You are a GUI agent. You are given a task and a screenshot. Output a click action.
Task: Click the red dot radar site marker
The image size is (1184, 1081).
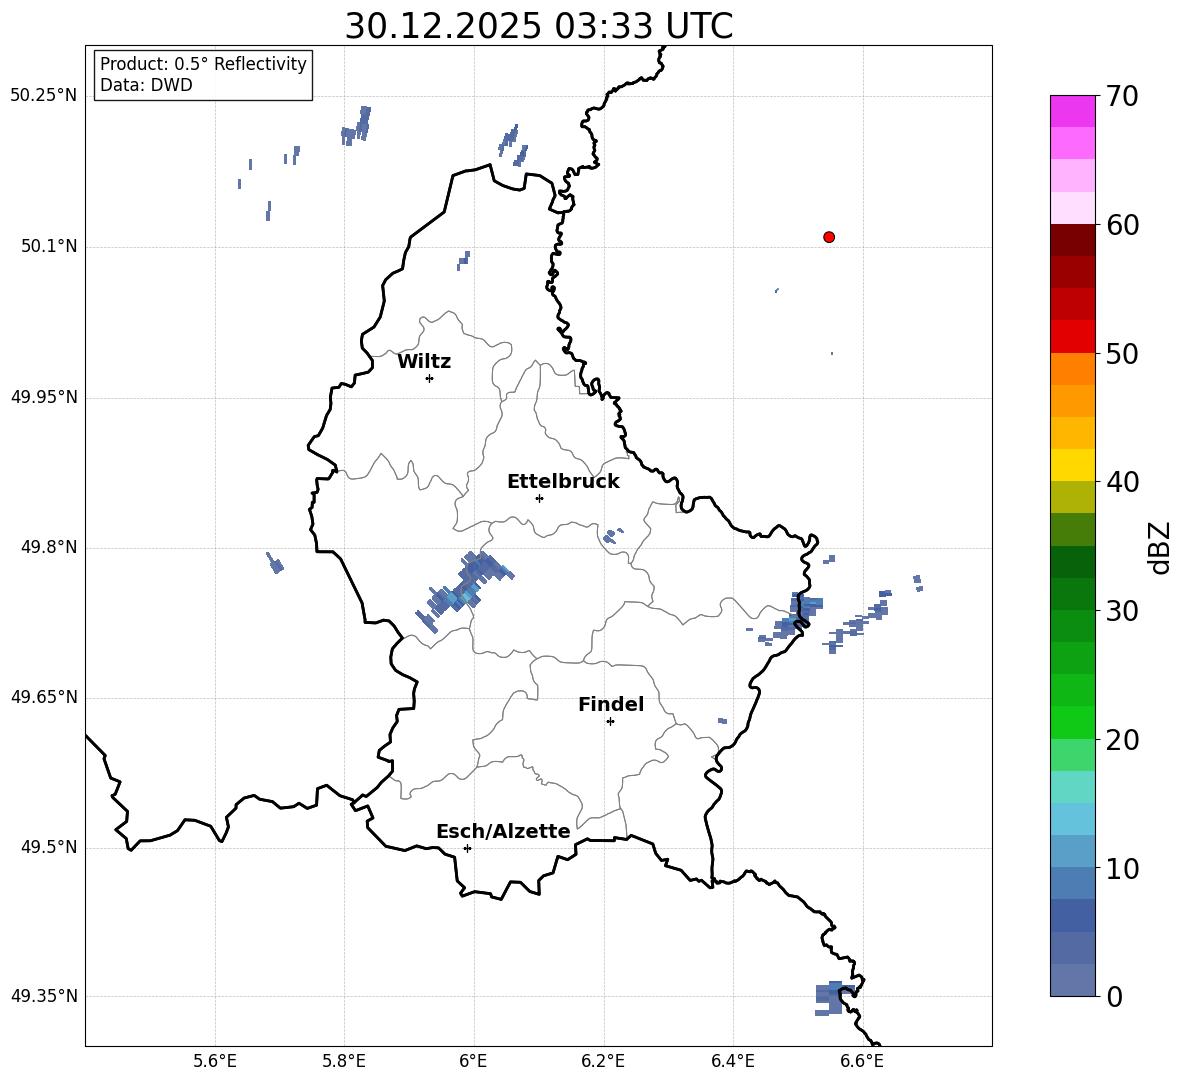point(829,237)
